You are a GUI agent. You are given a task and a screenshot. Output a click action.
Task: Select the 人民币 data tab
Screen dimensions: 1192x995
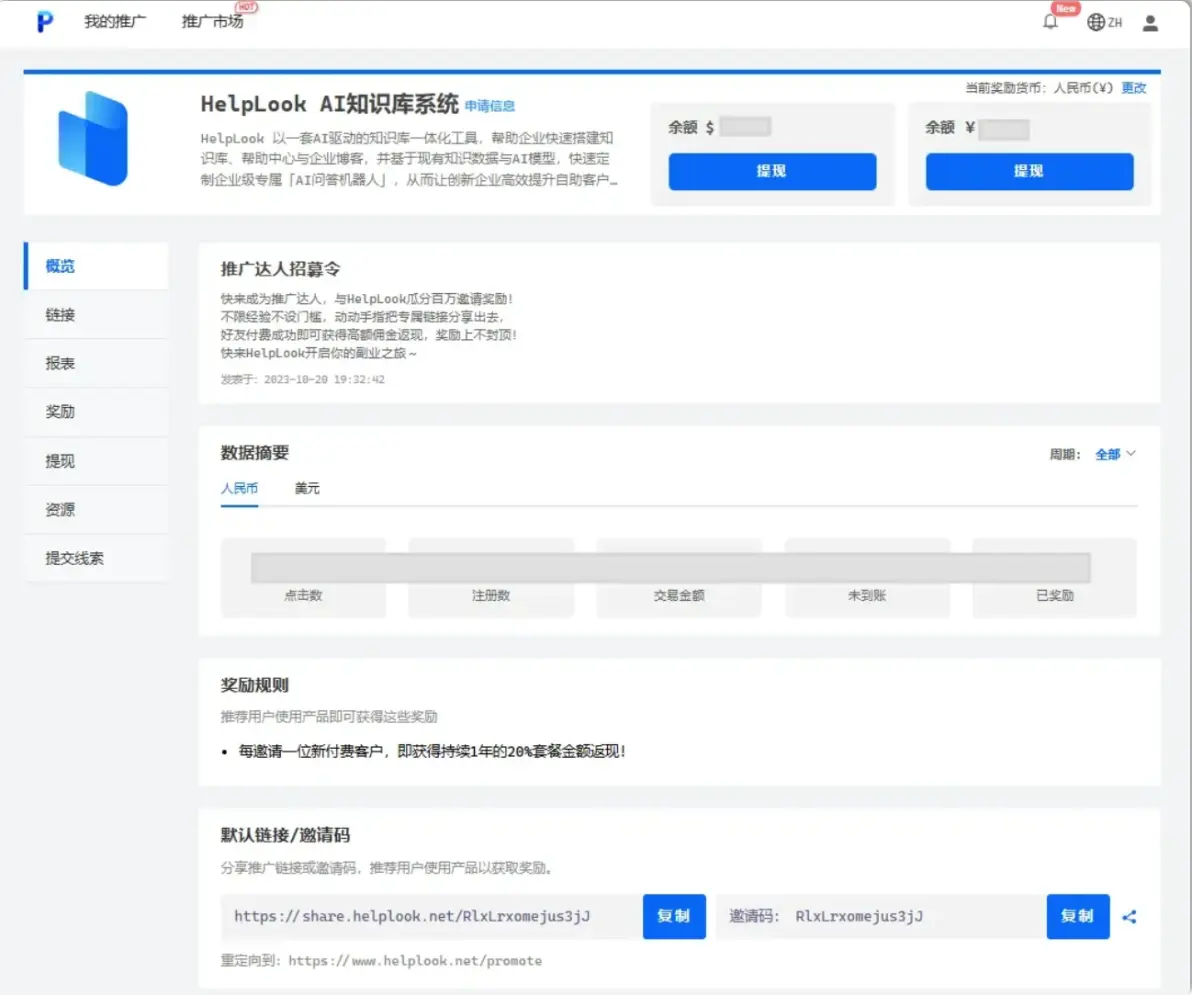(x=240, y=488)
